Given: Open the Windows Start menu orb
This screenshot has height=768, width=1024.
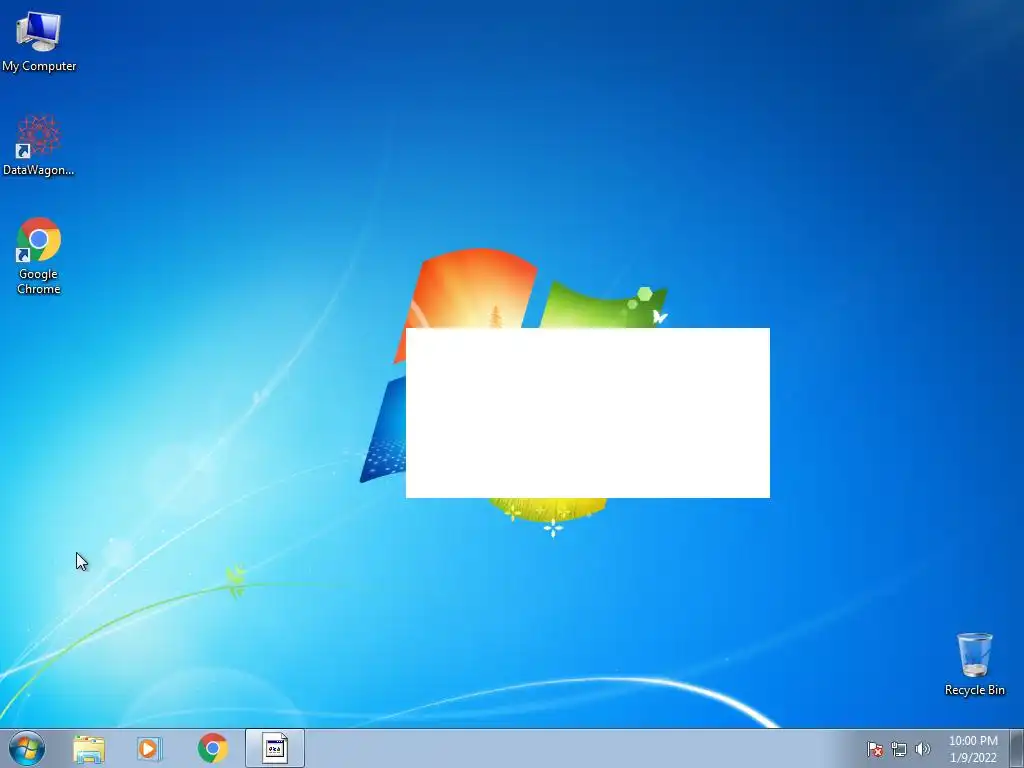Looking at the screenshot, I should pos(27,748).
